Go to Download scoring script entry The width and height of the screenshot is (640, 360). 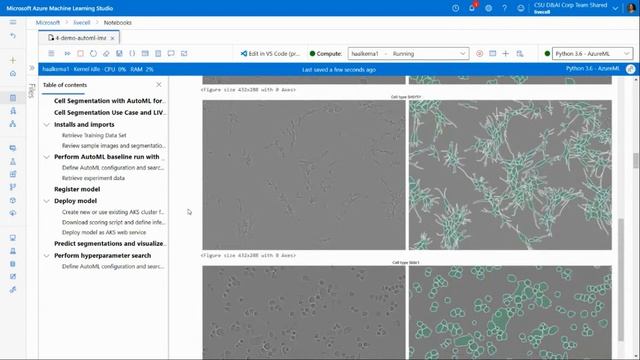click(113, 222)
